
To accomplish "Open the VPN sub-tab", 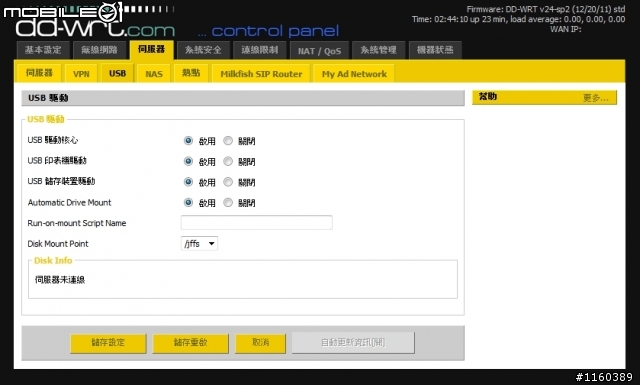I will click(81, 73).
